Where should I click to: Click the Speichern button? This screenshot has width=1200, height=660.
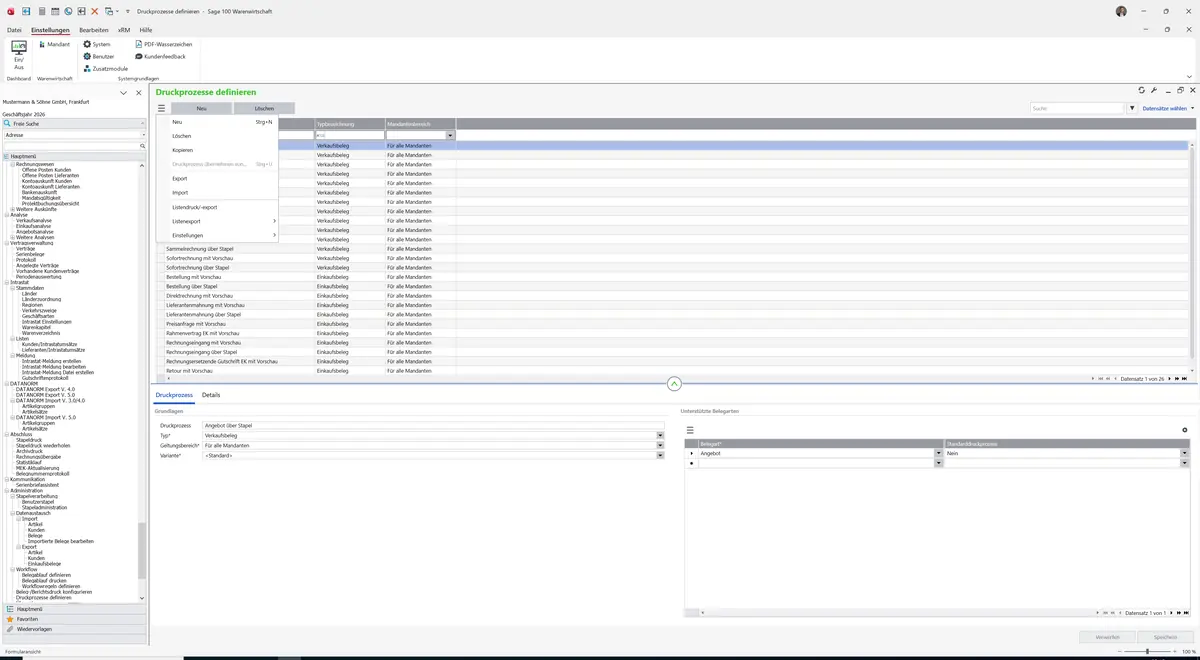pos(1165,636)
